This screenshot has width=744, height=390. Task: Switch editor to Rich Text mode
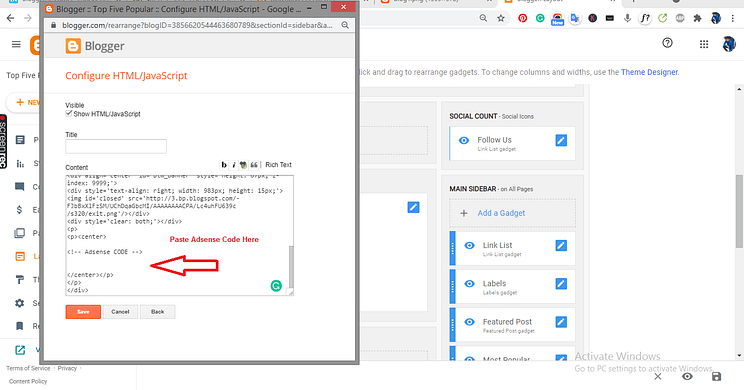point(279,165)
